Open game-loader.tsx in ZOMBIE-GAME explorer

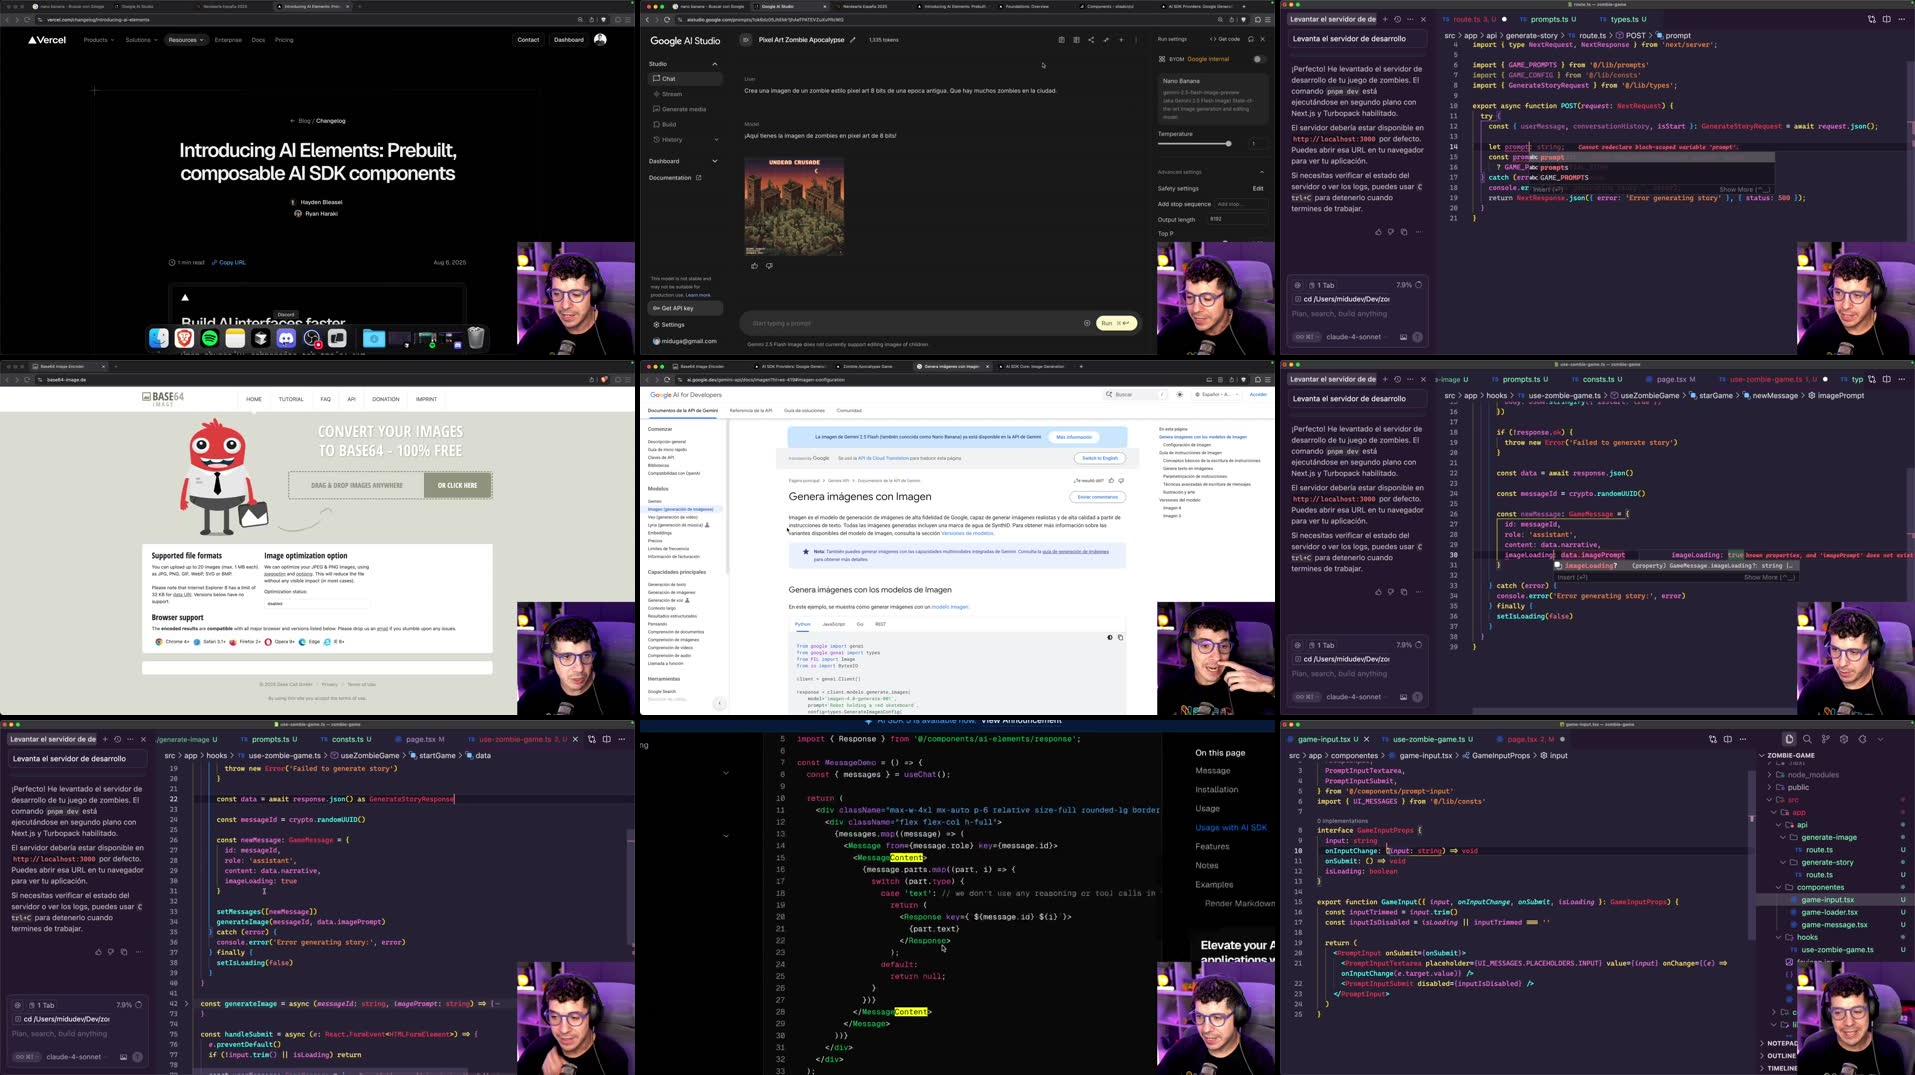tap(1829, 912)
